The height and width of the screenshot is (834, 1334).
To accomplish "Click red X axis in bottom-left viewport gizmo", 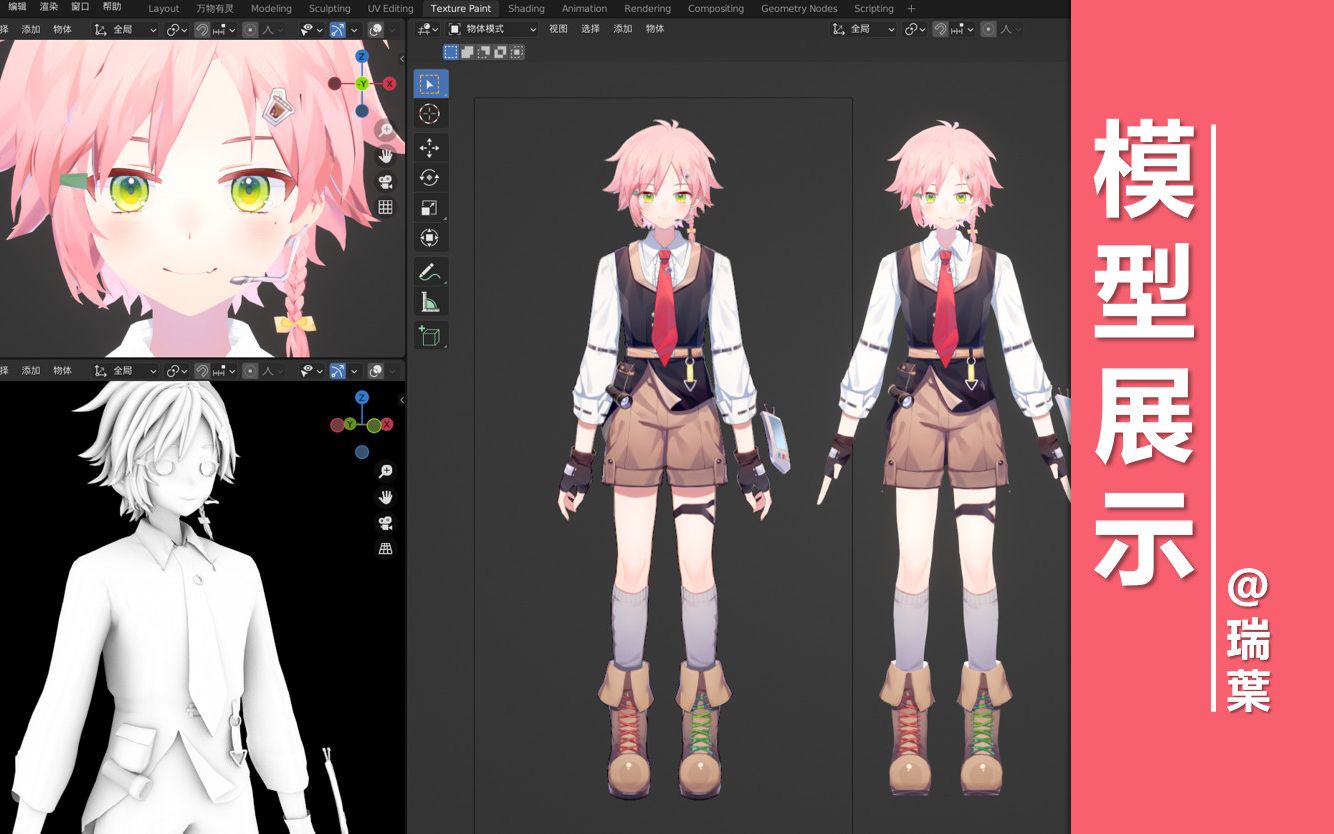I will pyautogui.click(x=387, y=425).
